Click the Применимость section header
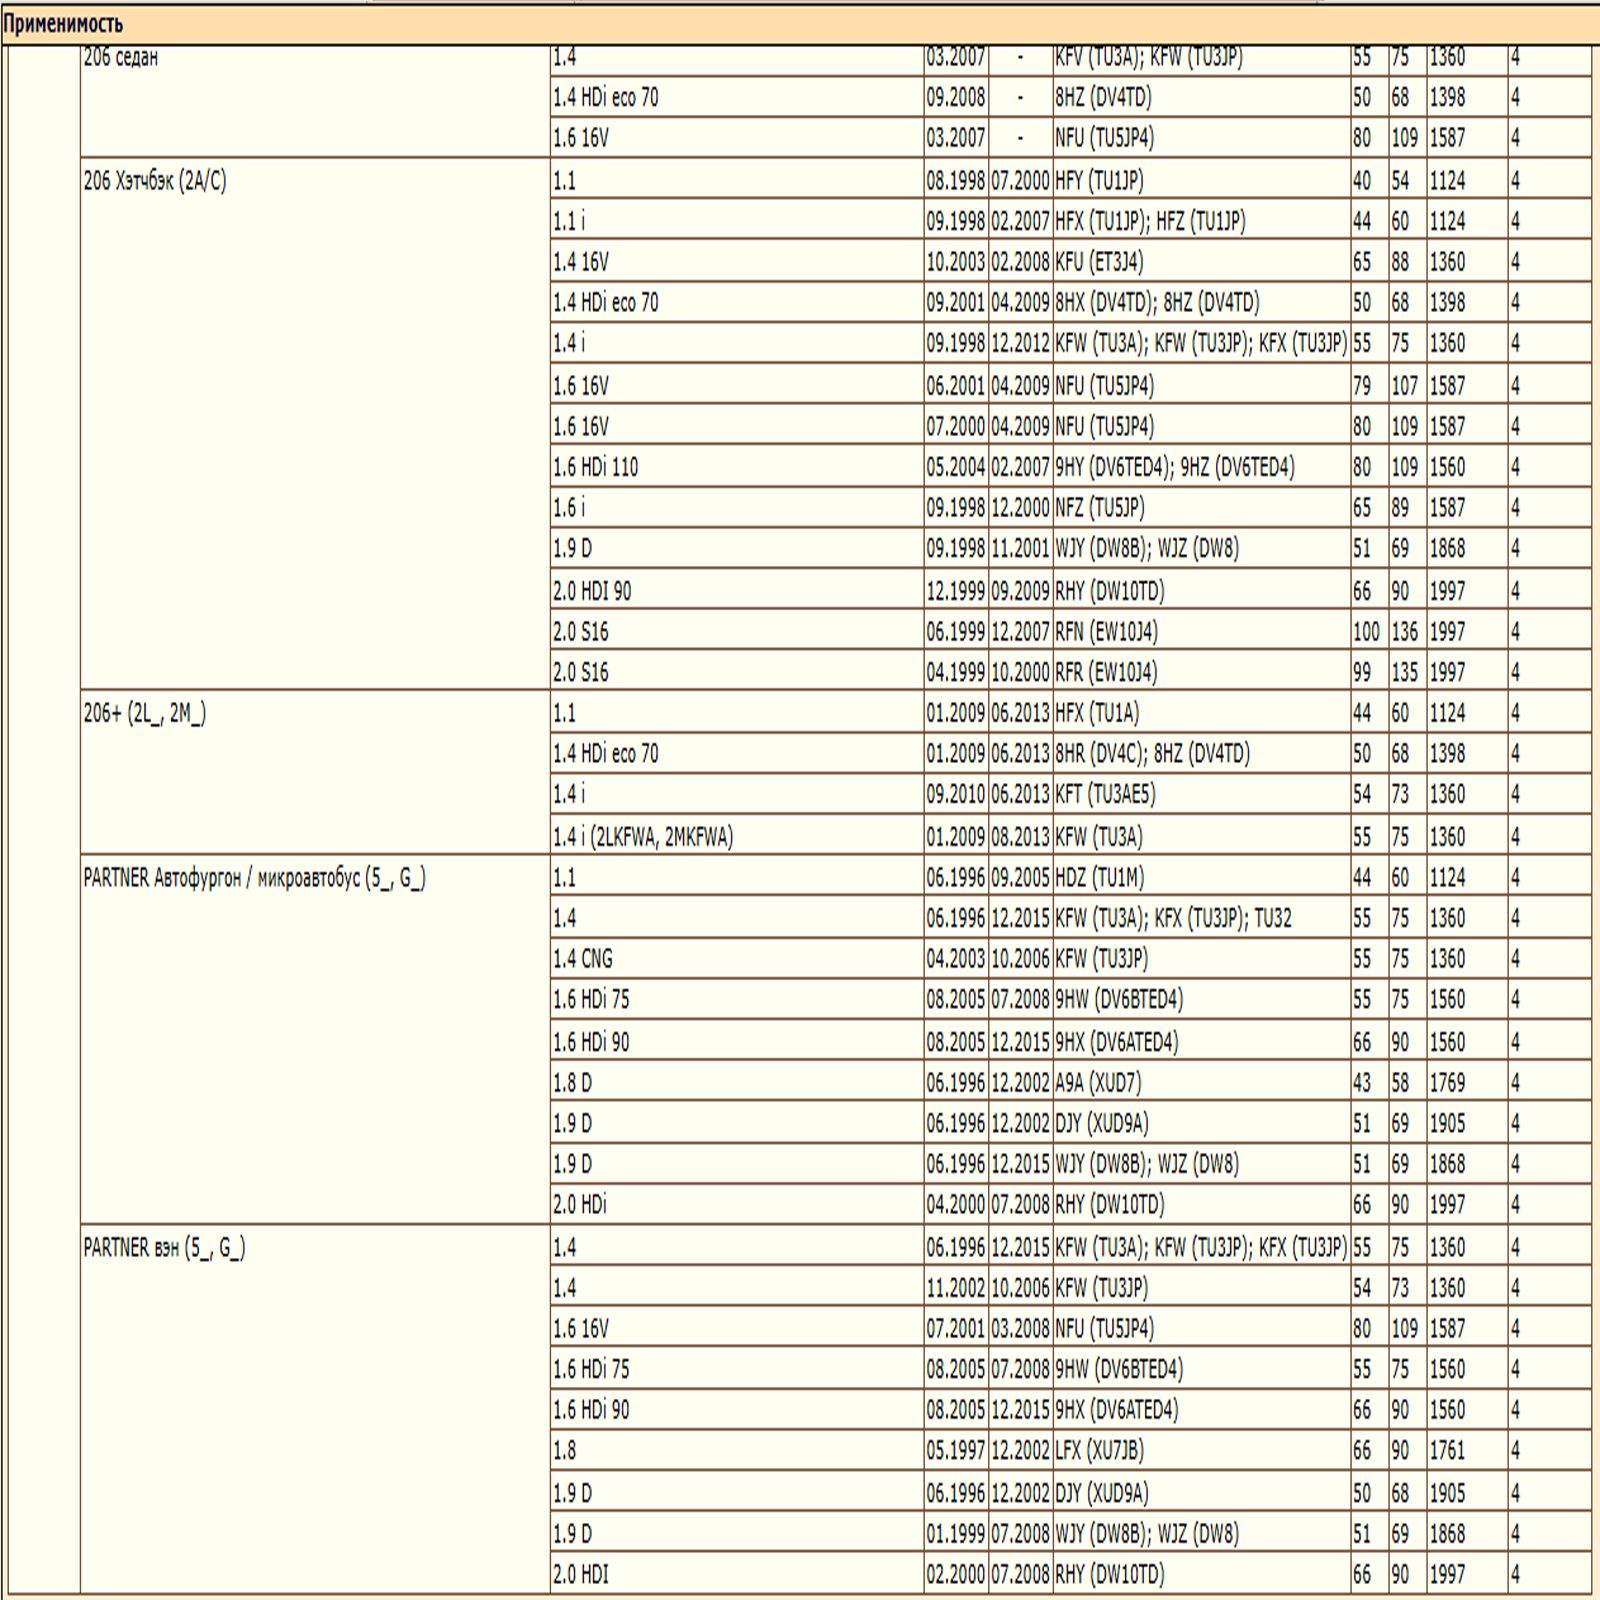Screen dimensions: 1600x1600 coord(63,23)
